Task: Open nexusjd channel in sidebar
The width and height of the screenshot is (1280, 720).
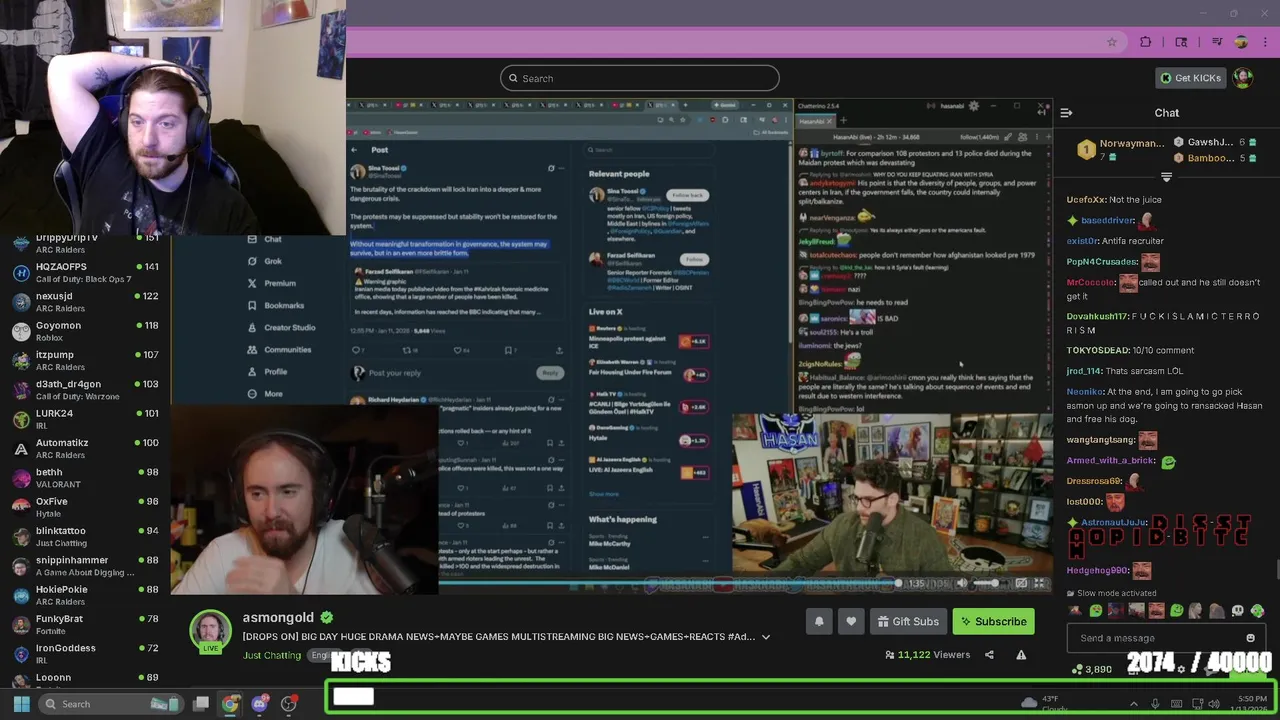Action: point(85,302)
